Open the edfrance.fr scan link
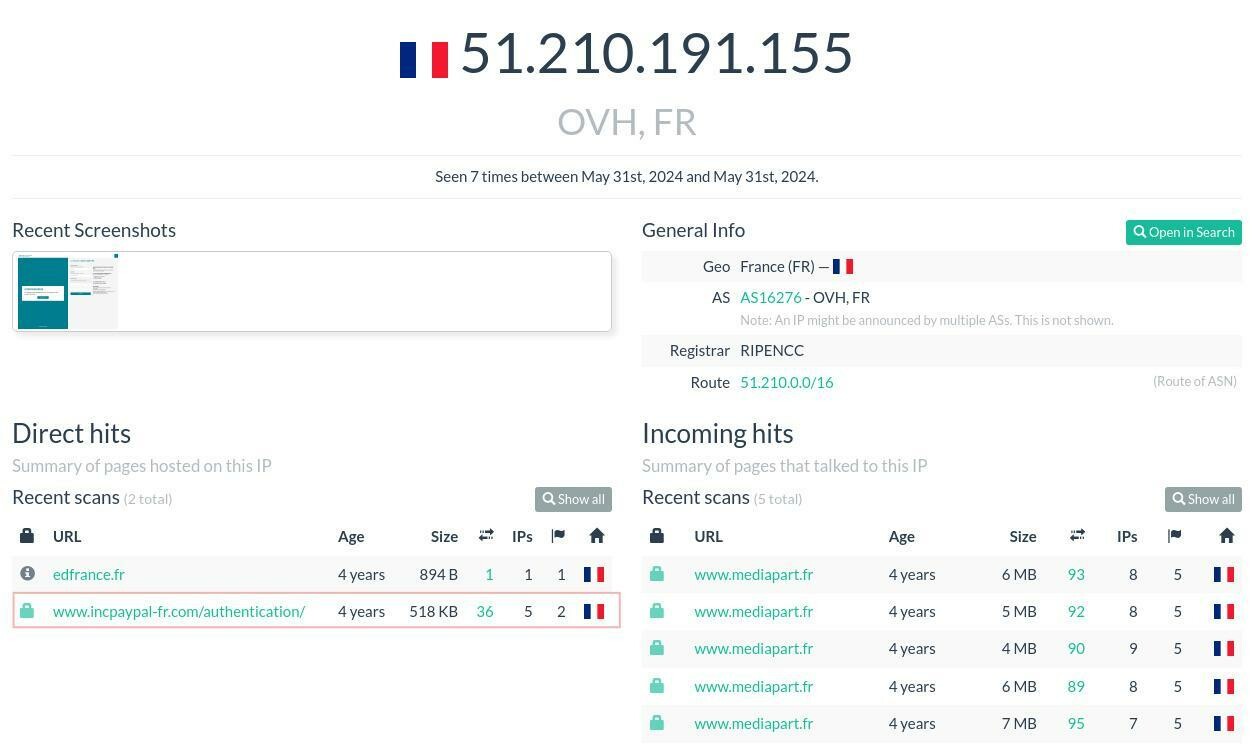Image resolution: width=1253 pixels, height=755 pixels. click(89, 574)
